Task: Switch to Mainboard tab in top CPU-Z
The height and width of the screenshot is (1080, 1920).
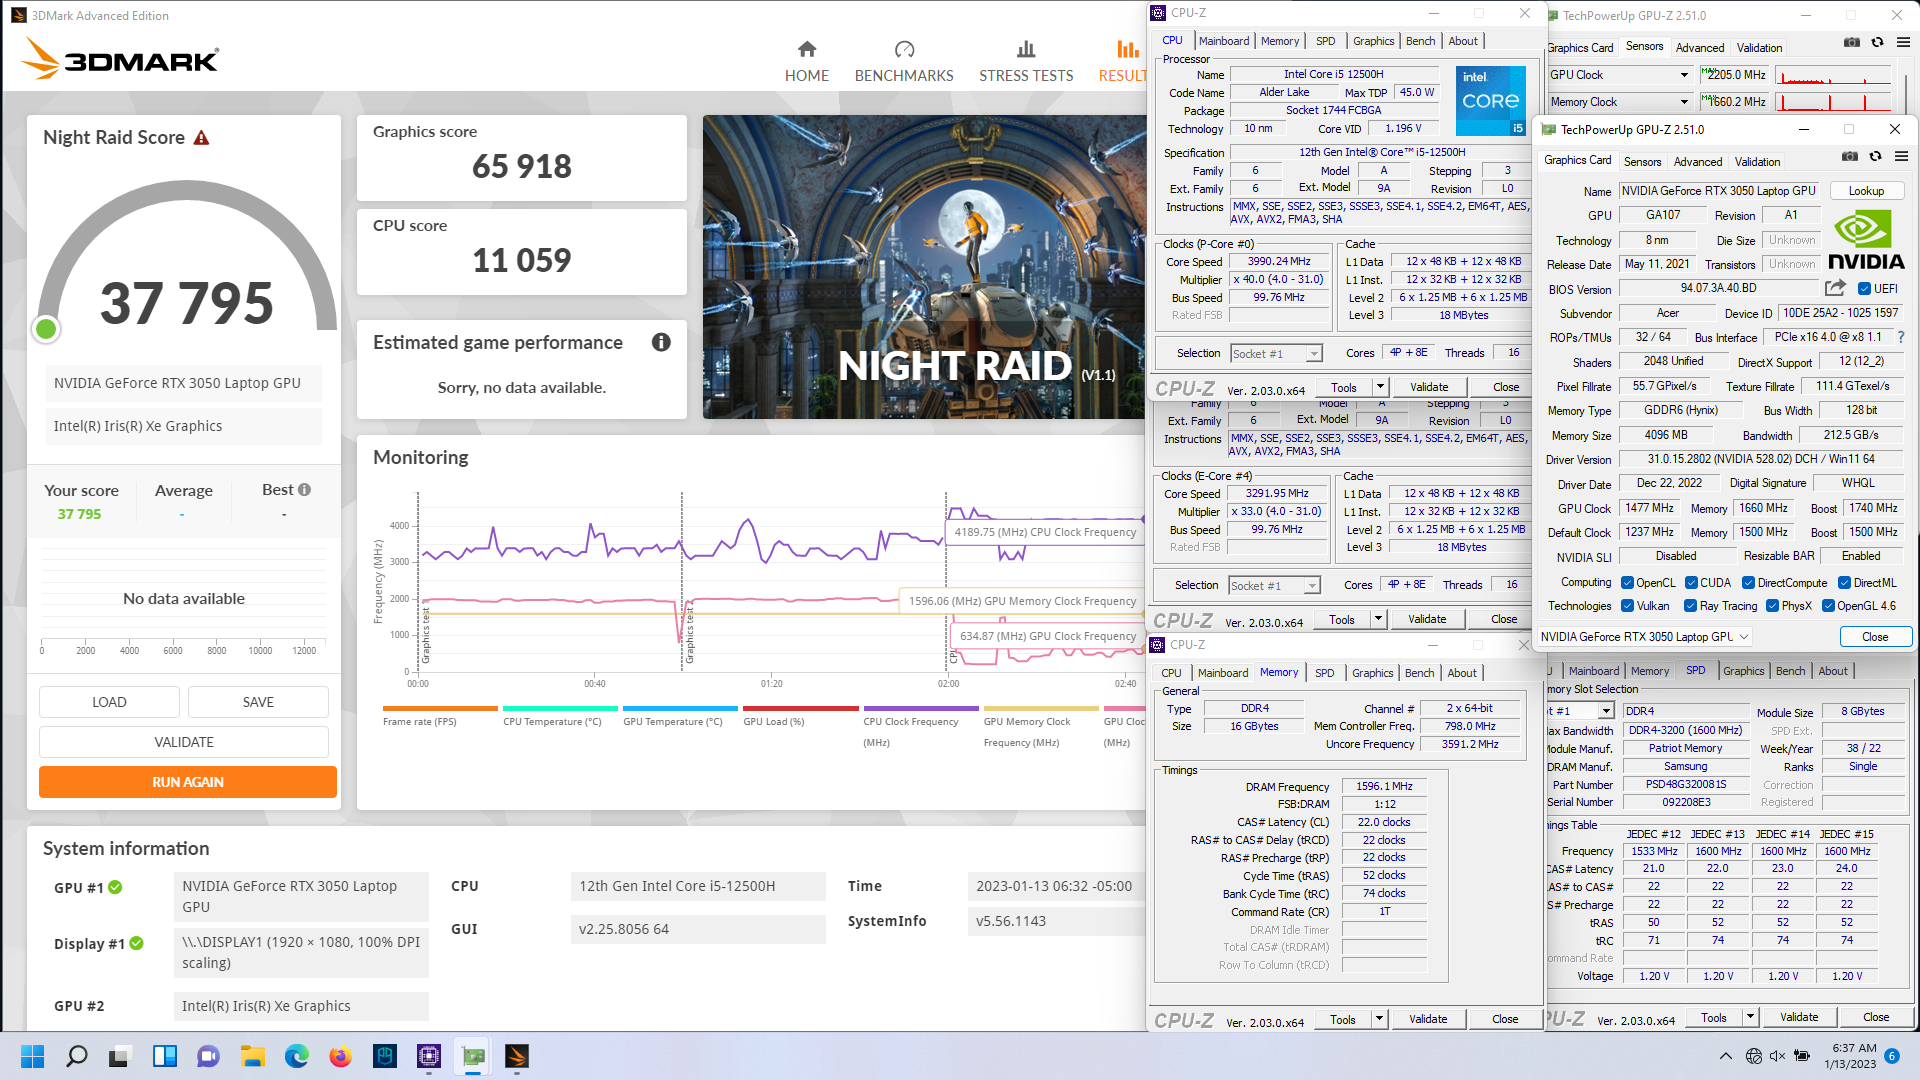Action: [1224, 41]
